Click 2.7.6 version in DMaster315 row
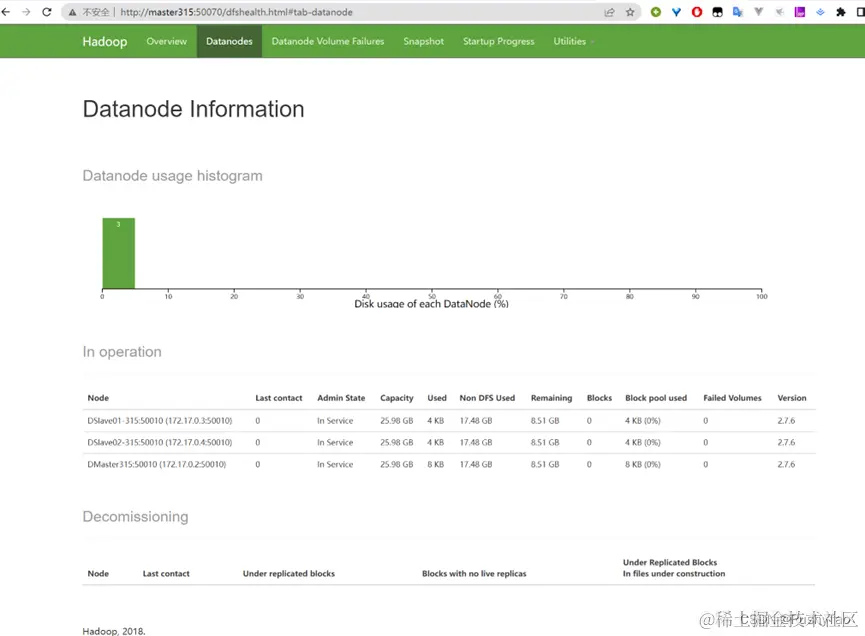Viewport: 865px width, 636px height. (x=786, y=464)
